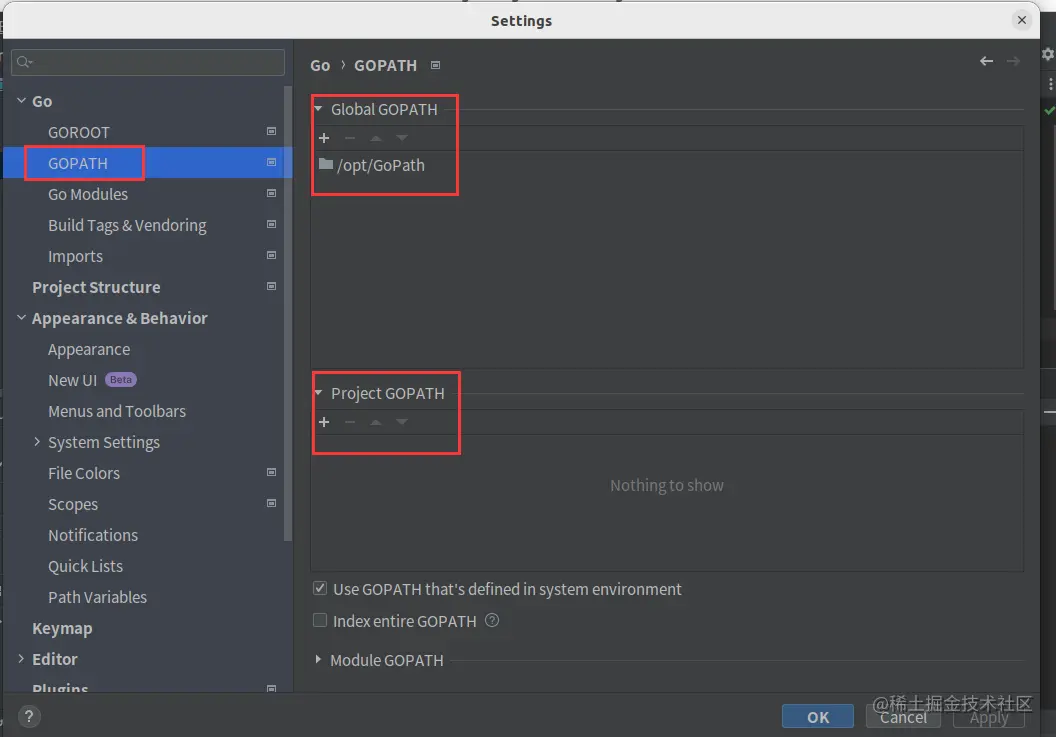Collapse the Global GOPATH section

[x=319, y=108]
